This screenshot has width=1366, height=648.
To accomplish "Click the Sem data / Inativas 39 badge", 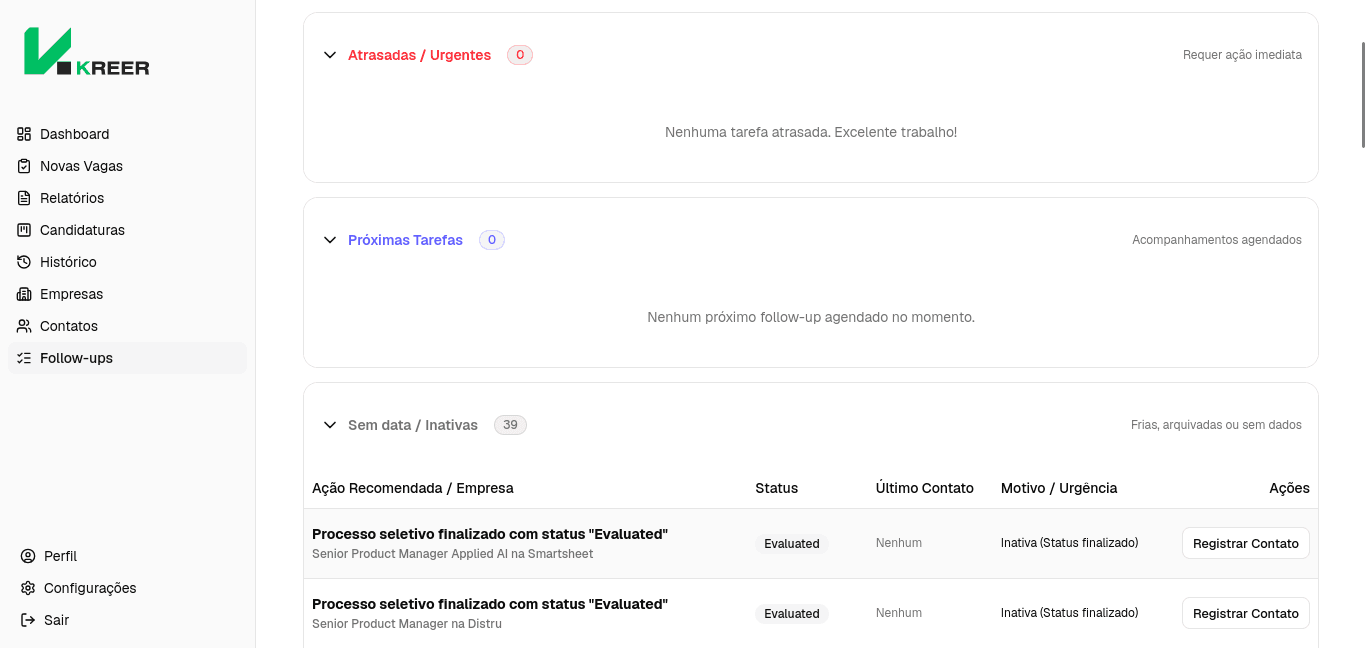I will (510, 425).
